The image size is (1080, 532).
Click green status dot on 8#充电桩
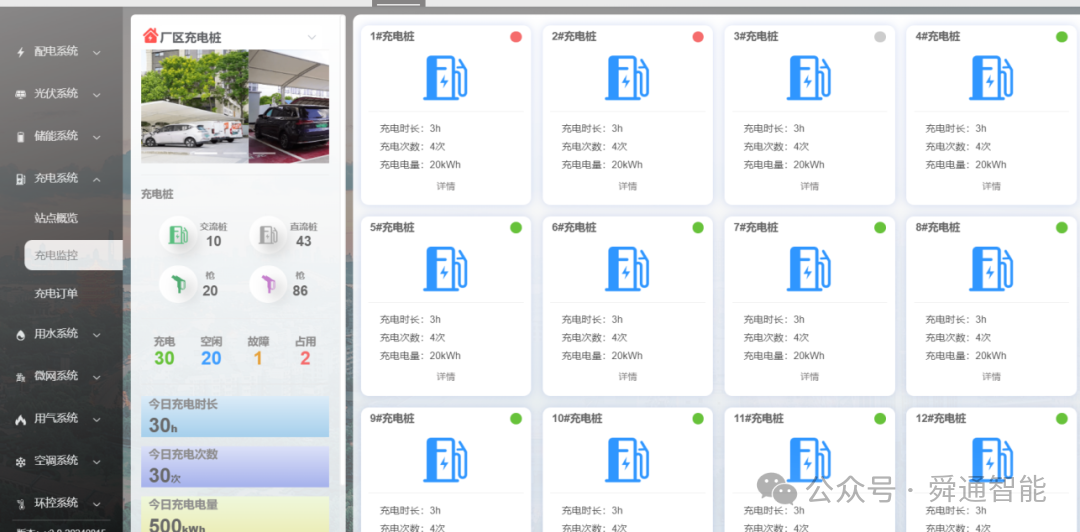1061,227
